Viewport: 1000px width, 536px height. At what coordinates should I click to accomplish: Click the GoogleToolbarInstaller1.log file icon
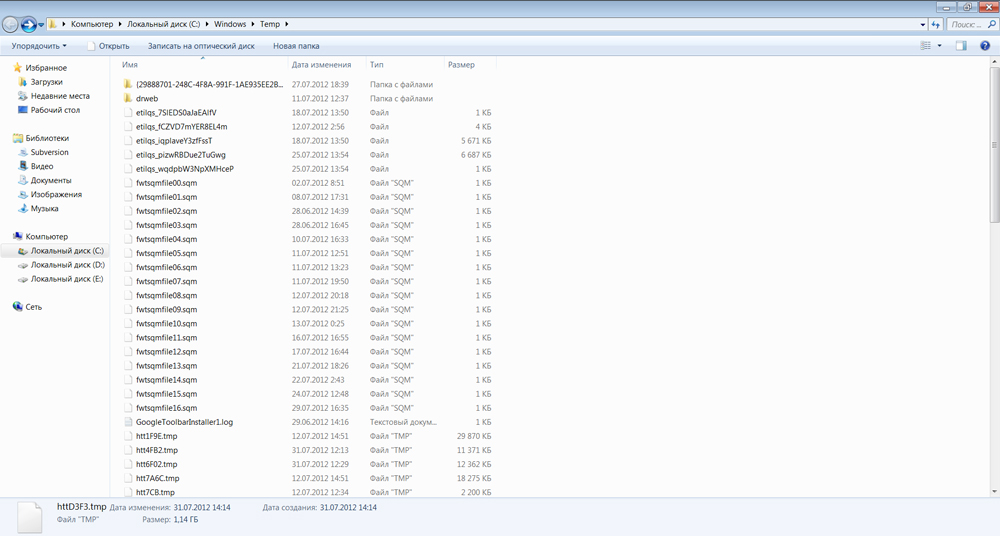pos(128,422)
